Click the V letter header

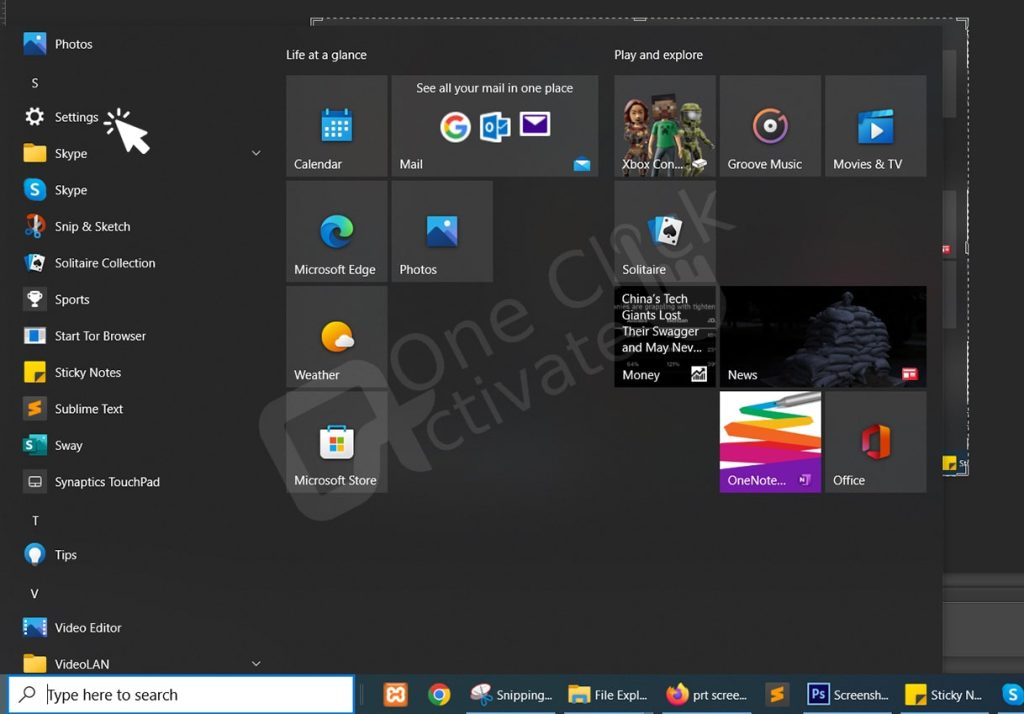35,594
